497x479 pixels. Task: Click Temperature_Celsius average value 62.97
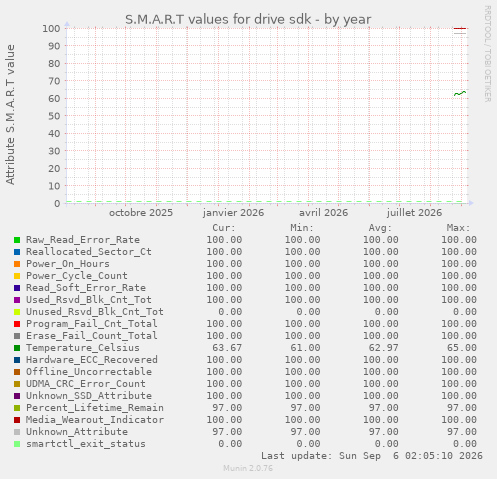coord(383,348)
